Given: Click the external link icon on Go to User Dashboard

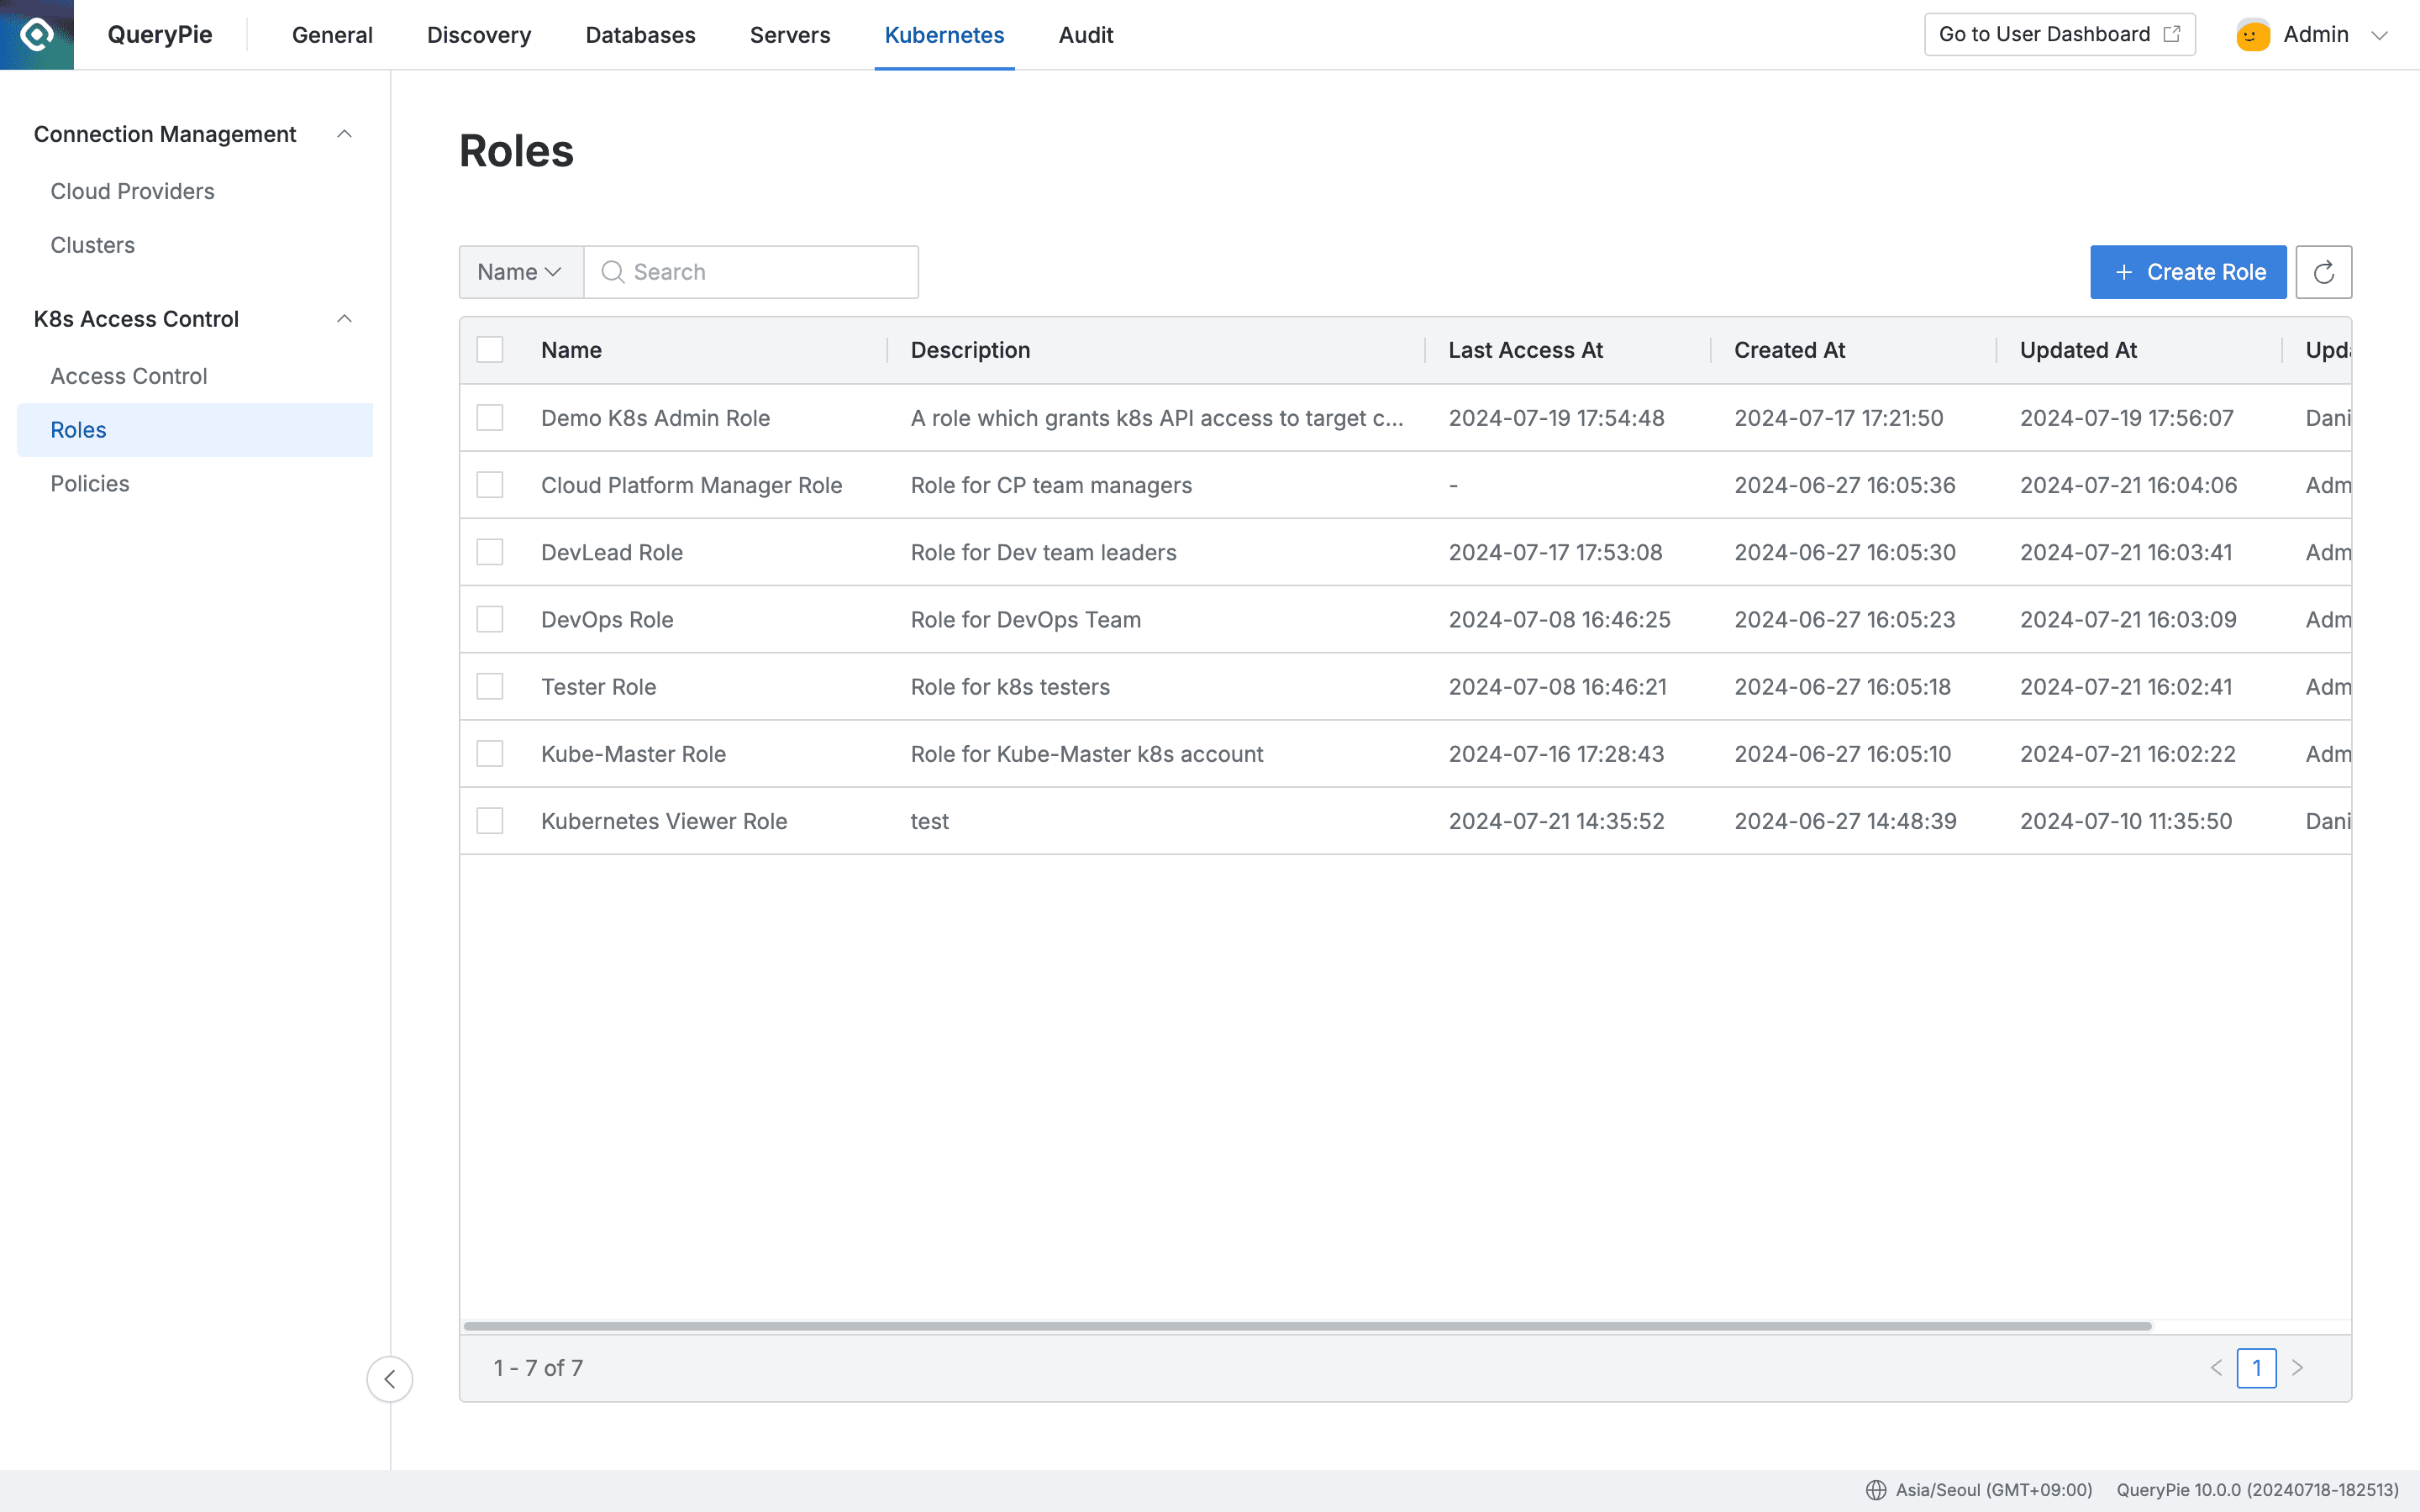Looking at the screenshot, I should (x=2172, y=33).
